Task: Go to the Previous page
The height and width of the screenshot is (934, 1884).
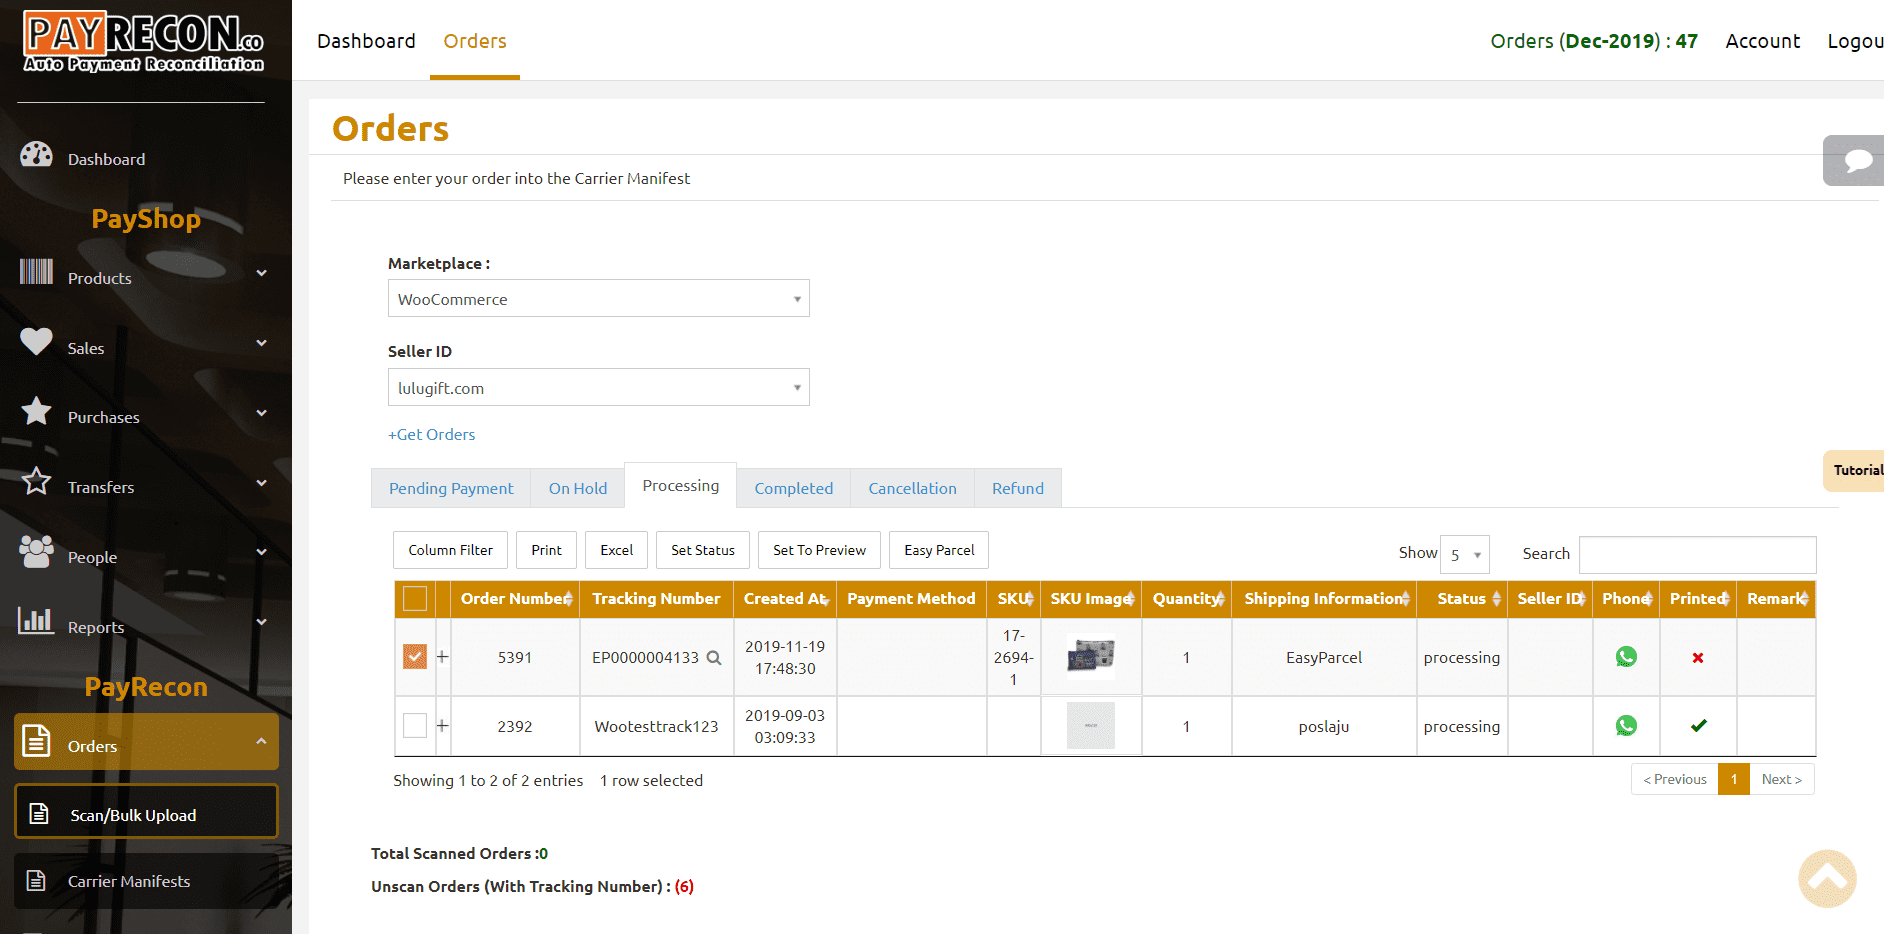Action: (1675, 779)
